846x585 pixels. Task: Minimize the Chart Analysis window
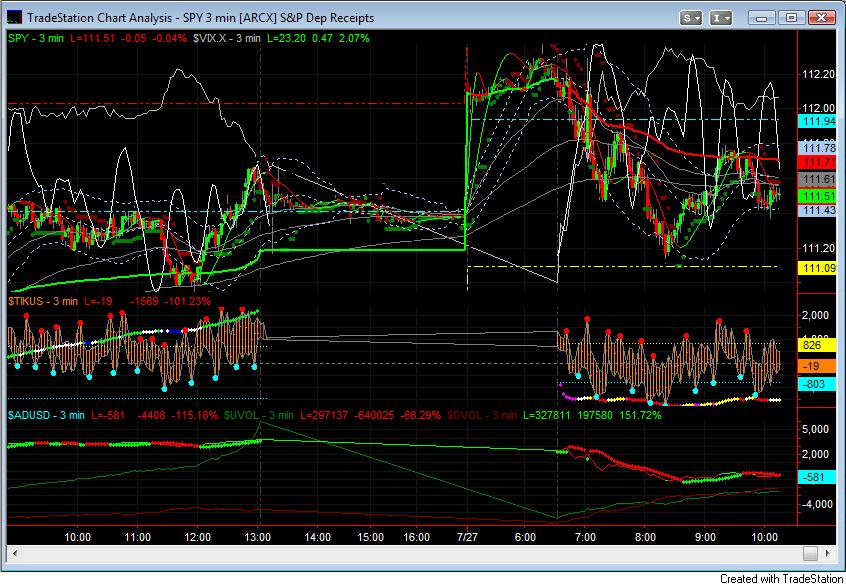pos(762,18)
